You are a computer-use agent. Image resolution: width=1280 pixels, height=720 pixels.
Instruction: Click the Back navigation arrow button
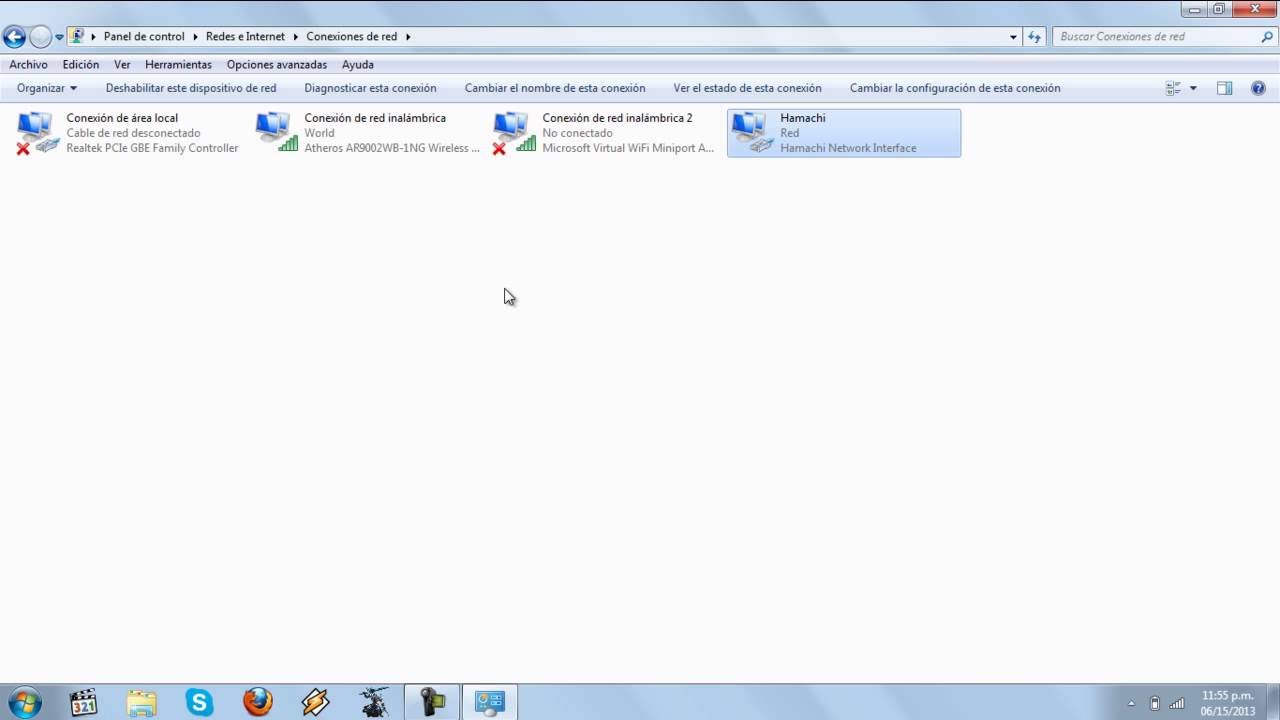pyautogui.click(x=14, y=37)
